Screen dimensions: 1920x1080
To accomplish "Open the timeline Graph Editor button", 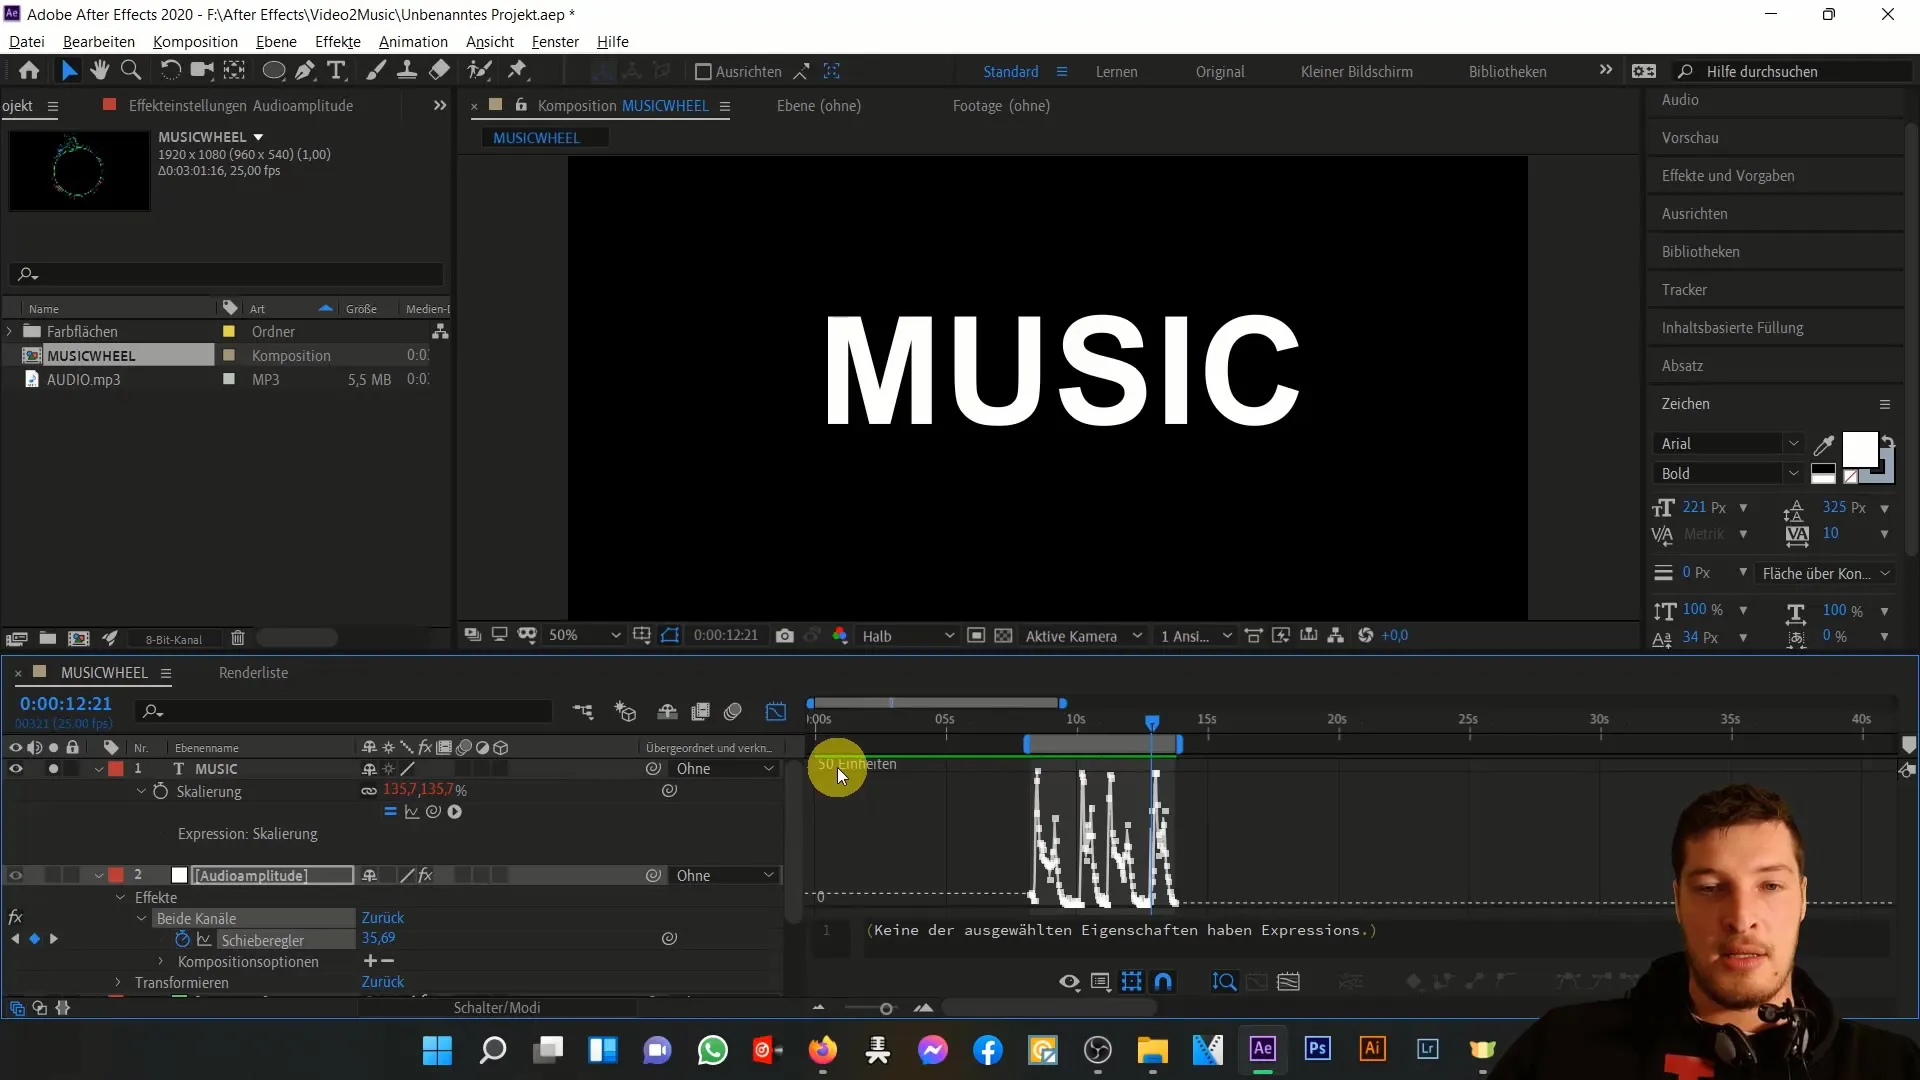I will pos(776,712).
